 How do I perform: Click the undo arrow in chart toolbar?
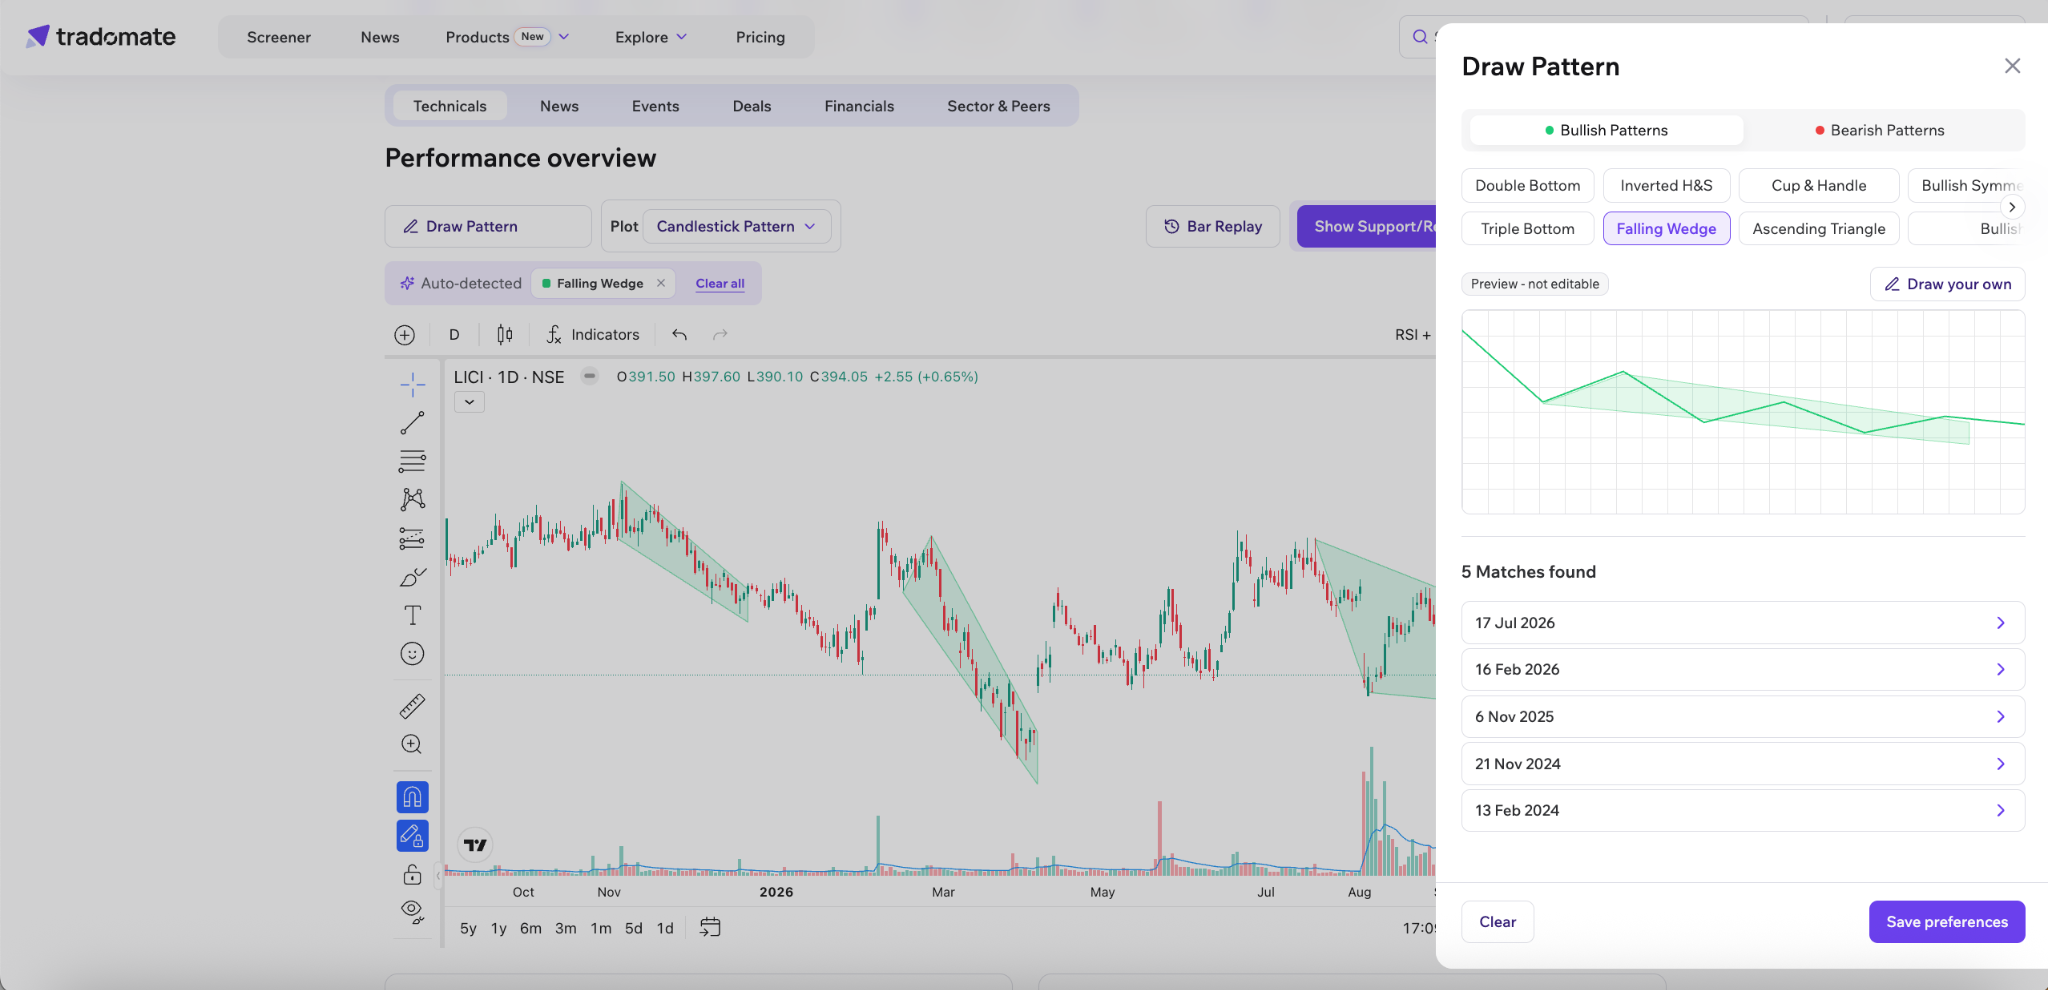680,335
